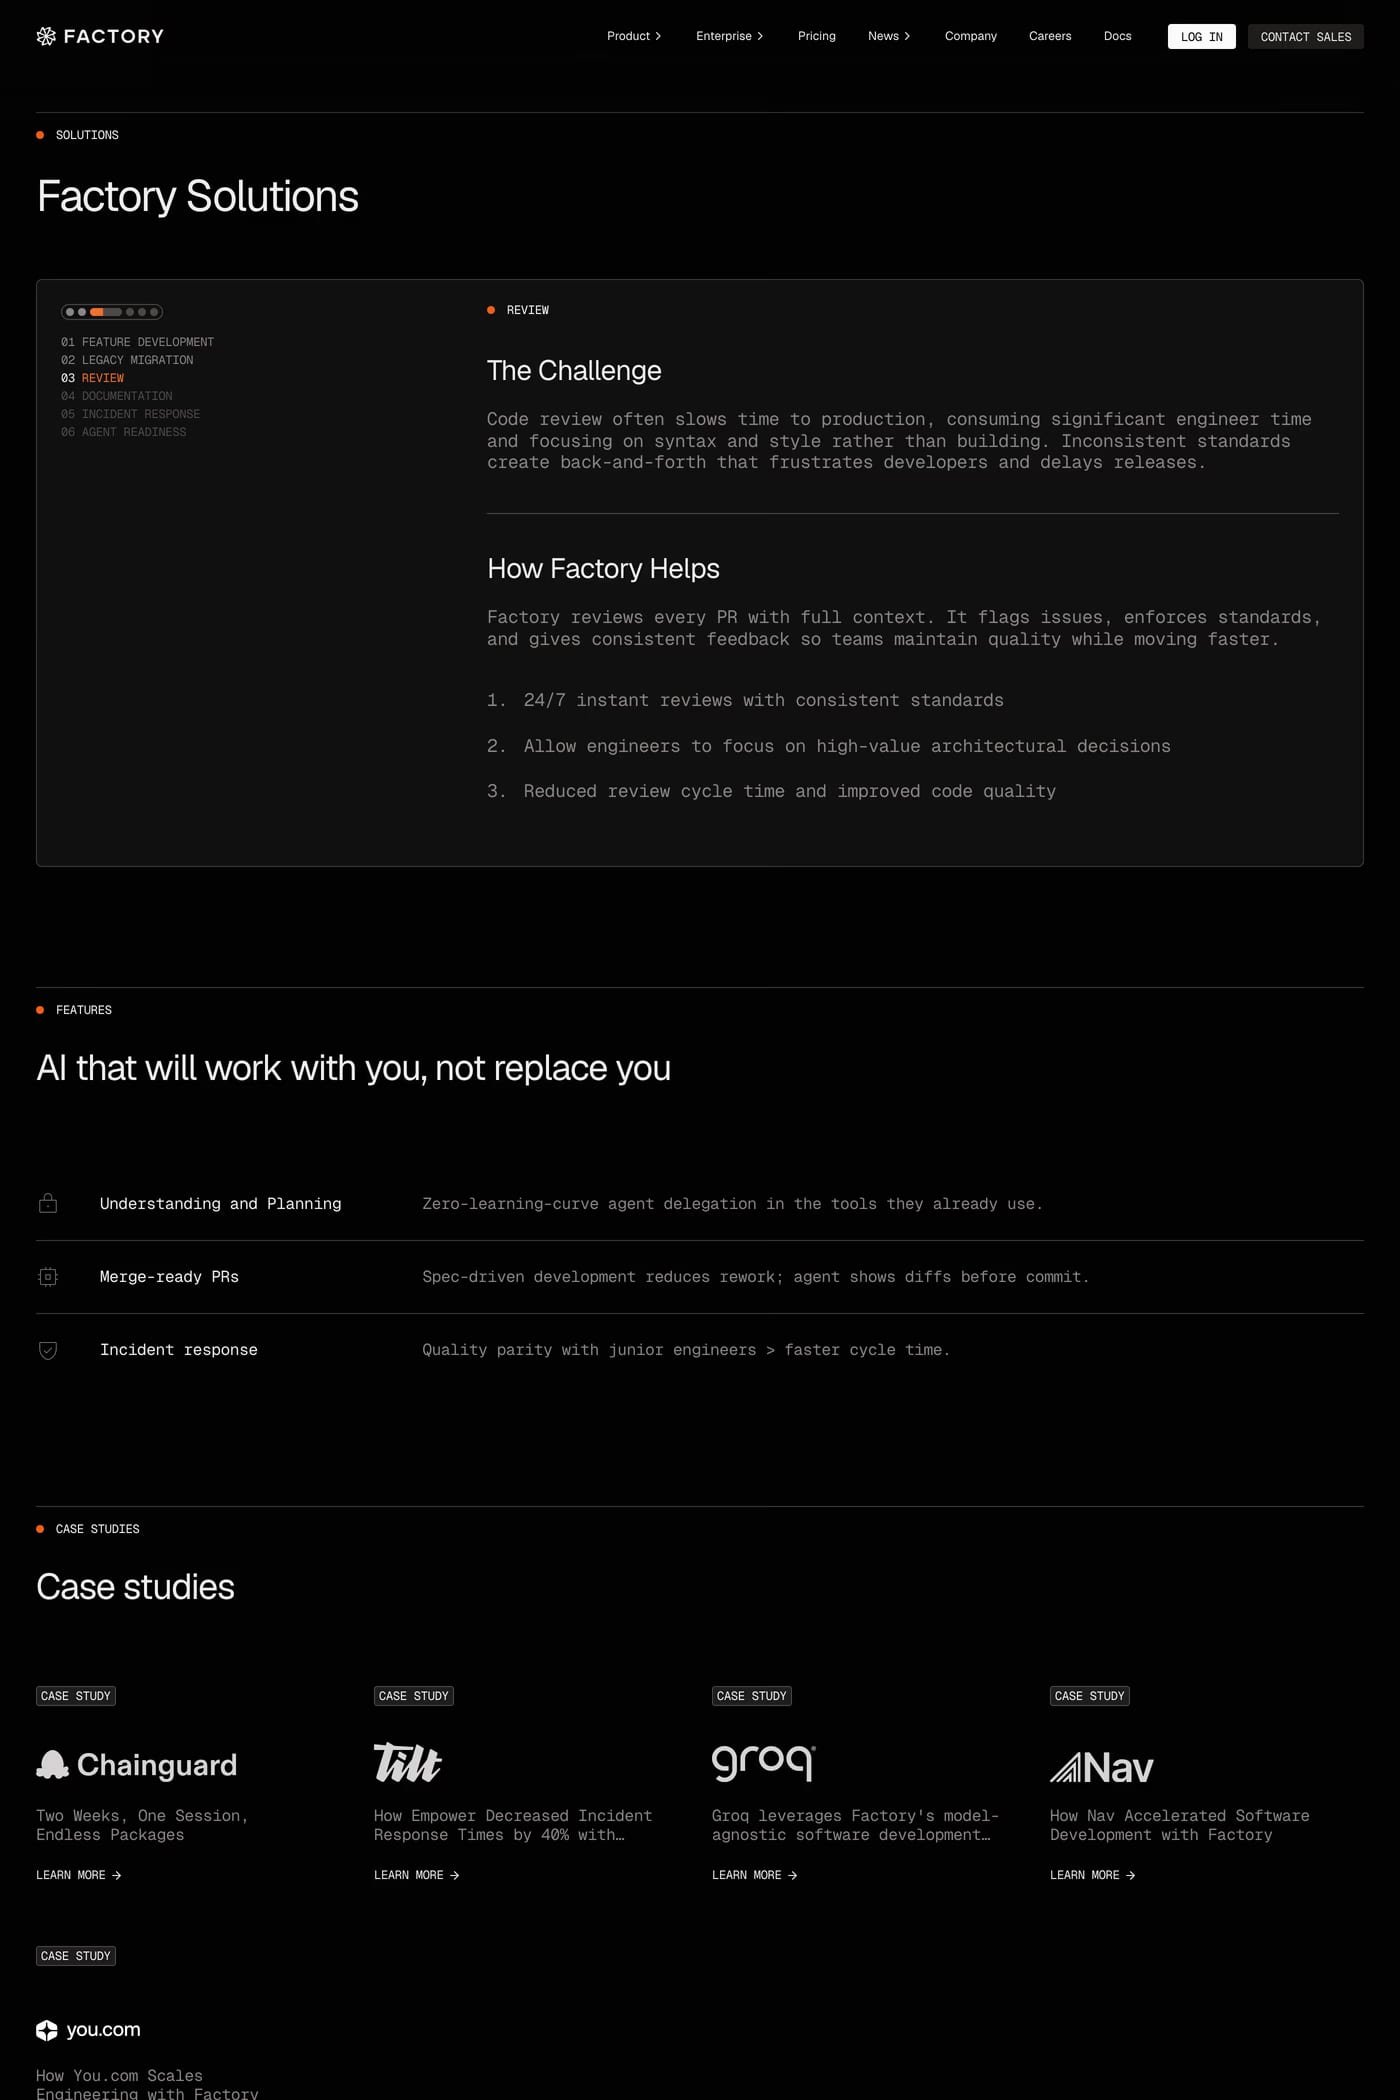Click 'How Factory Helps' heading
The height and width of the screenshot is (2100, 1400).
603,569
